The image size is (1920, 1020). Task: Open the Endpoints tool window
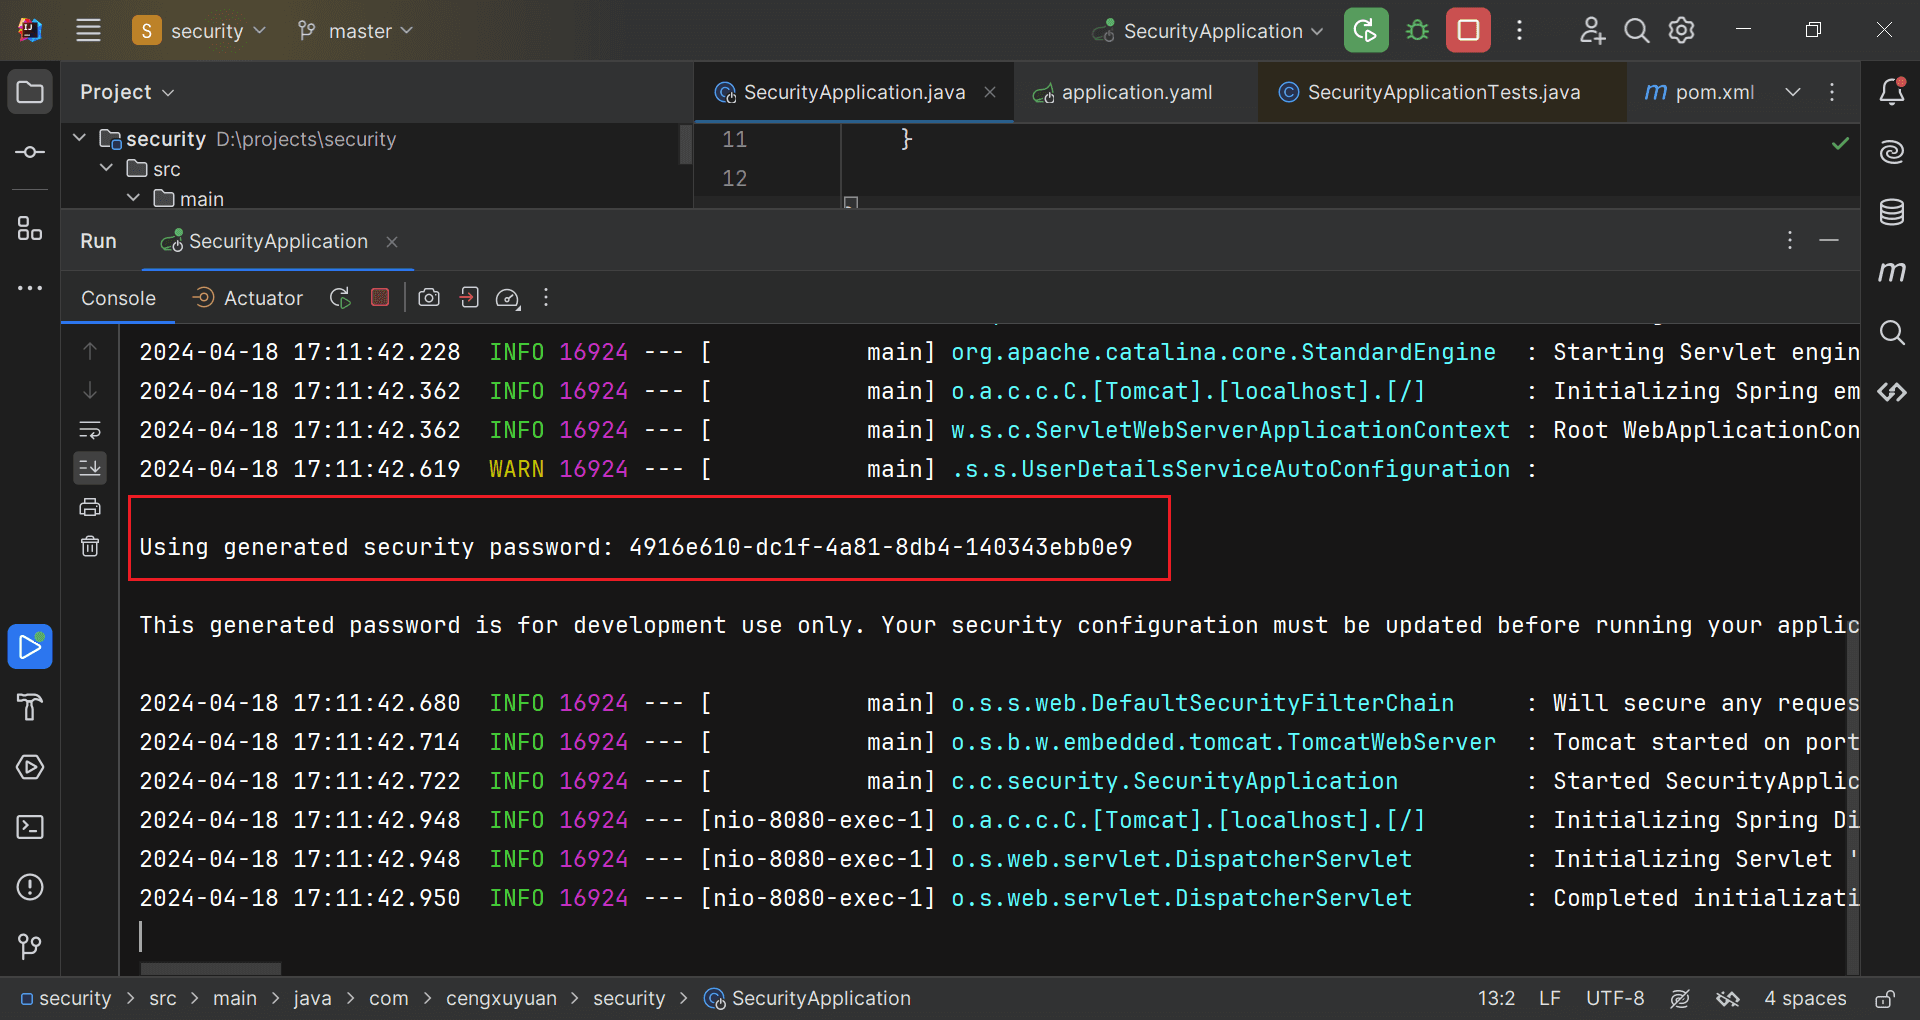1891,392
